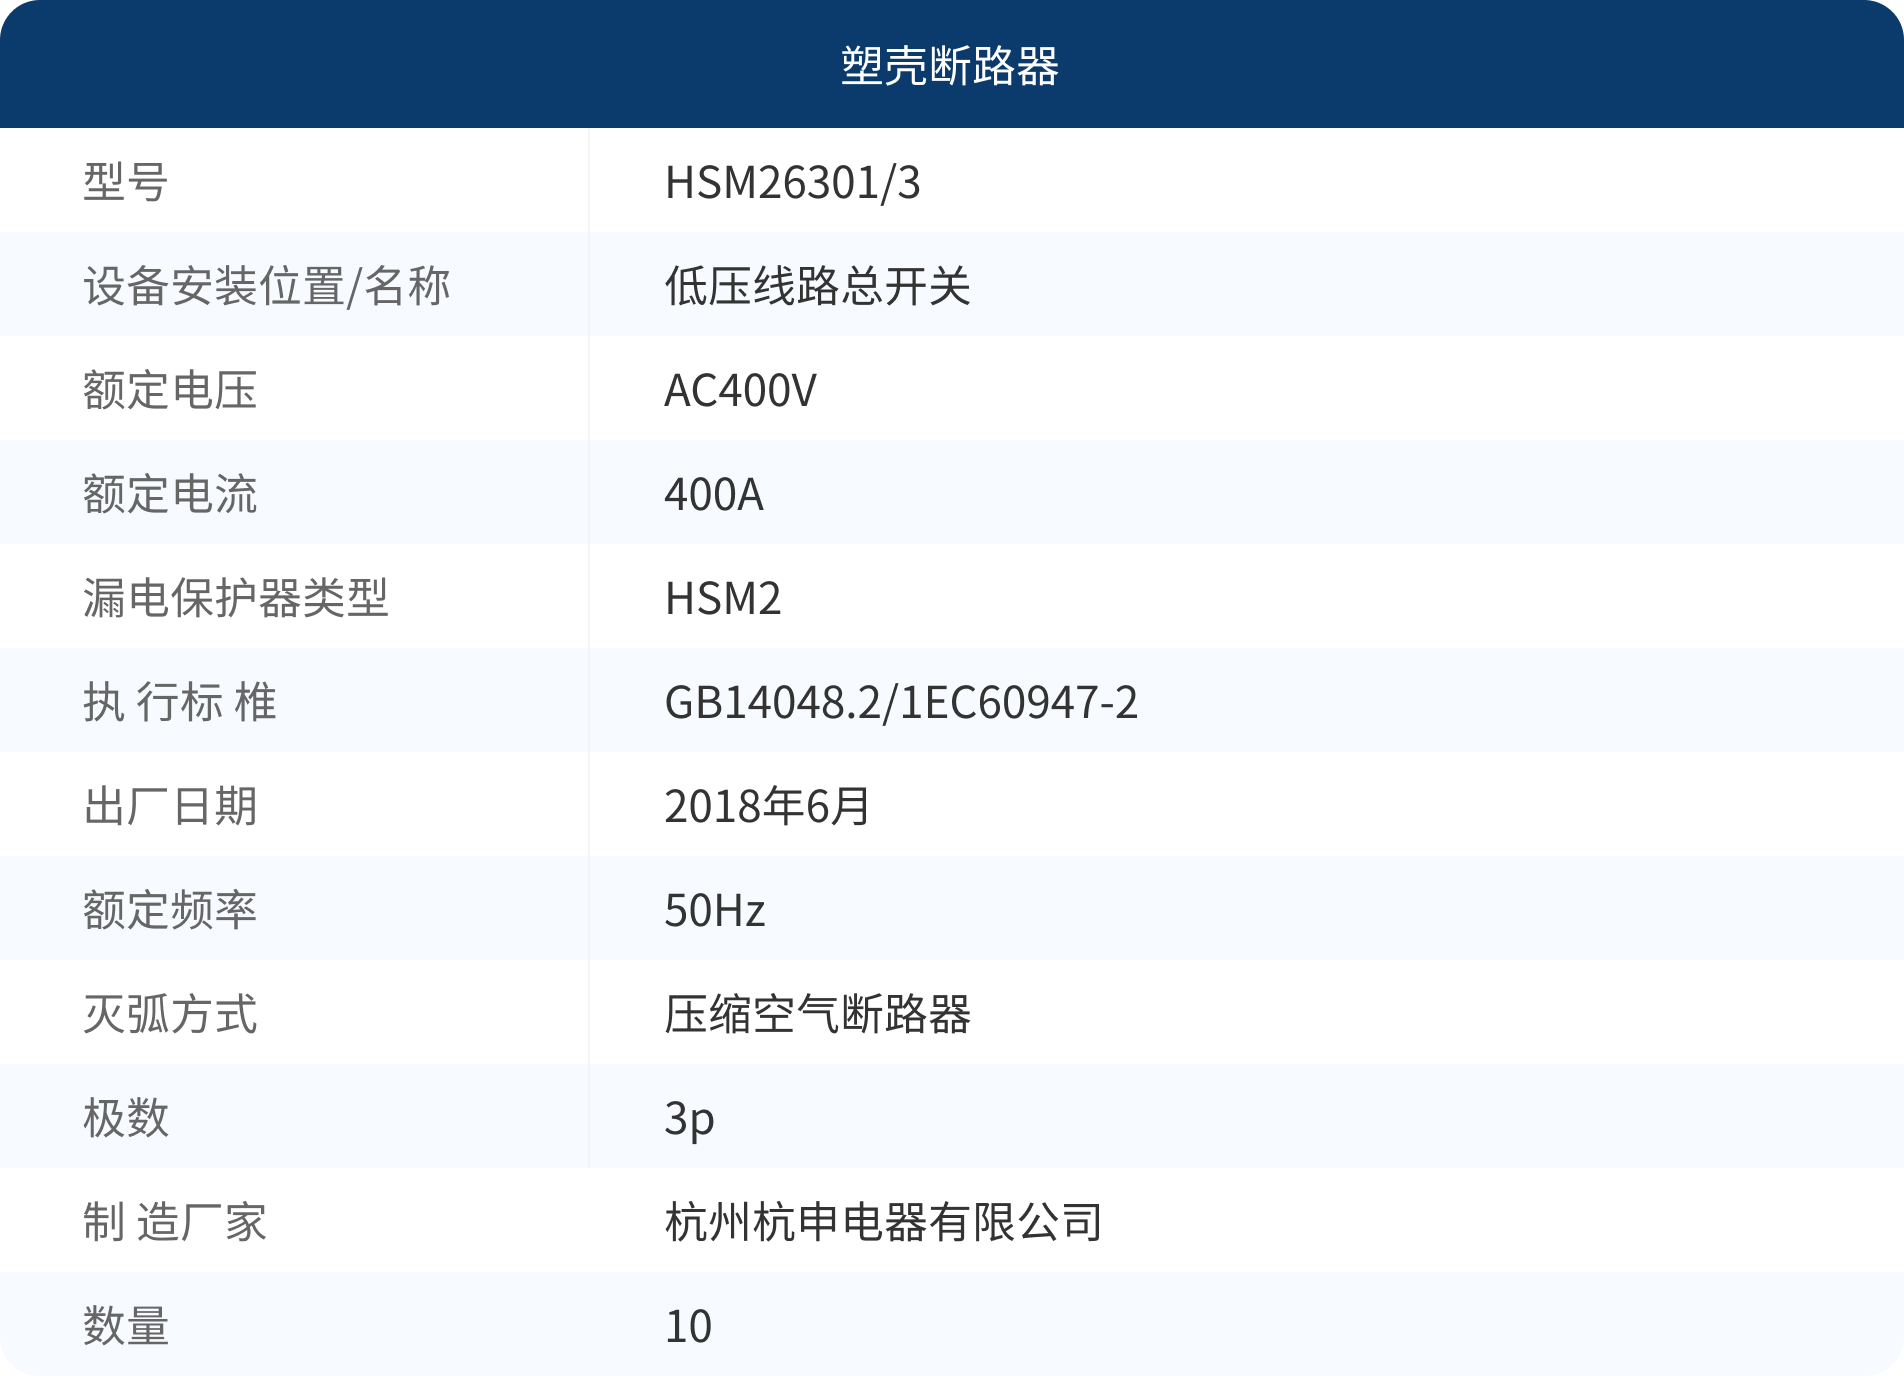1904x1376 pixels.
Task: Select the quantity value 10
Action: [x=688, y=1327]
